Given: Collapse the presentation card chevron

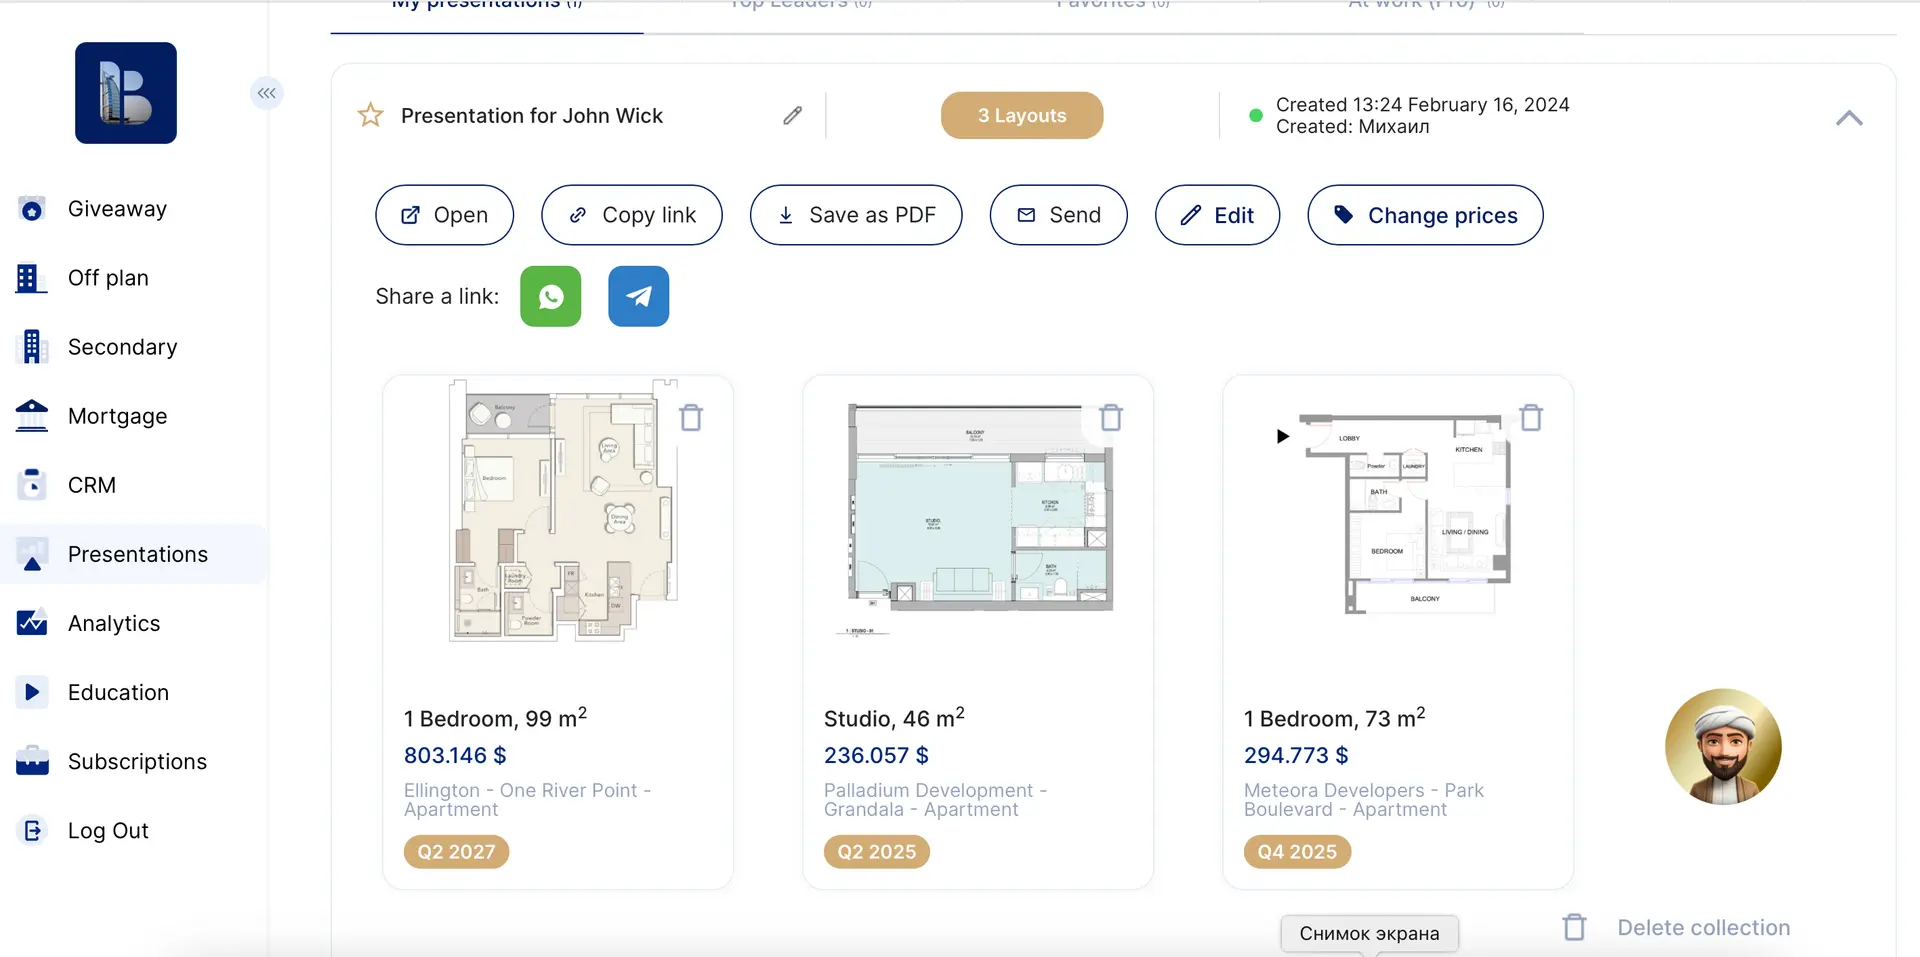Looking at the screenshot, I should tap(1849, 118).
